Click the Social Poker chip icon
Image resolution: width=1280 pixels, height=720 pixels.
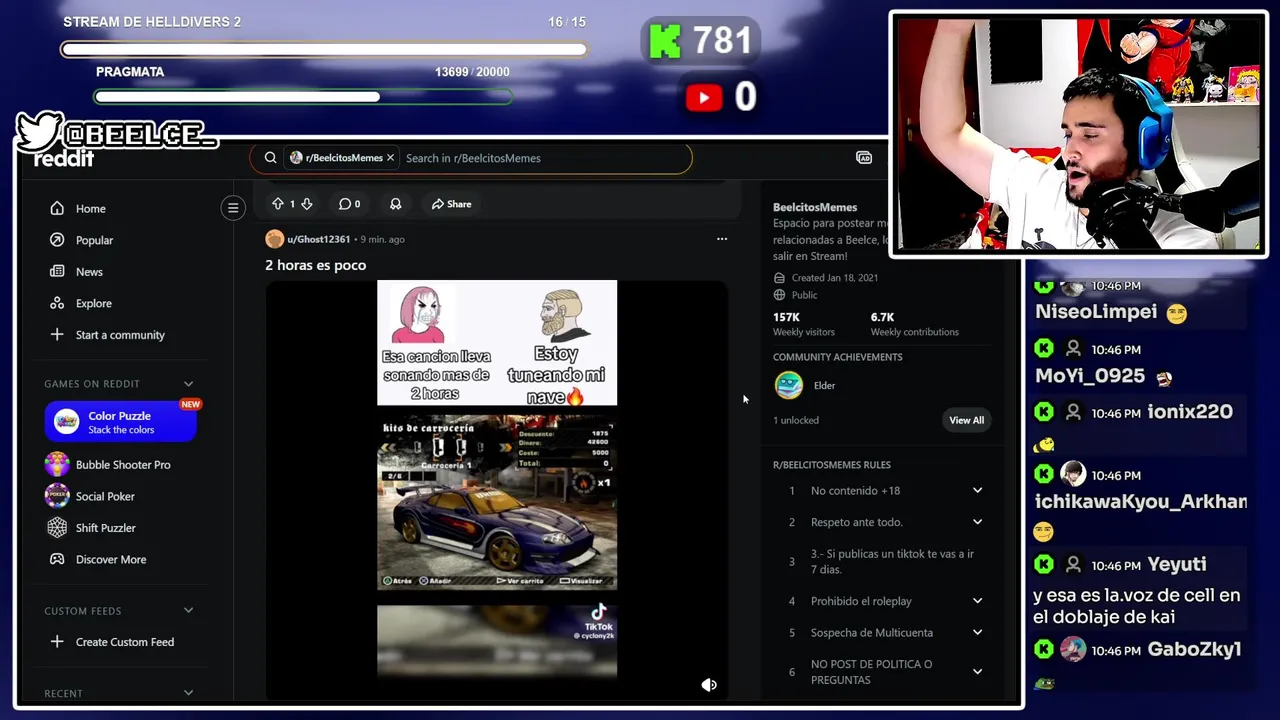[x=57, y=496]
